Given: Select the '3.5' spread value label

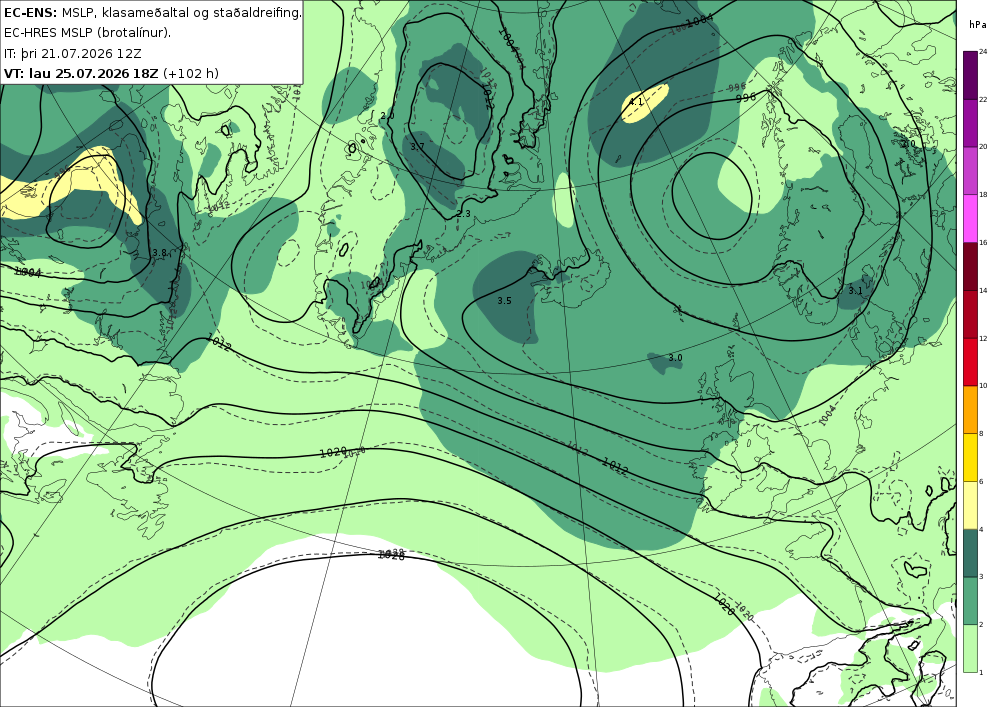Looking at the screenshot, I should click(x=504, y=300).
